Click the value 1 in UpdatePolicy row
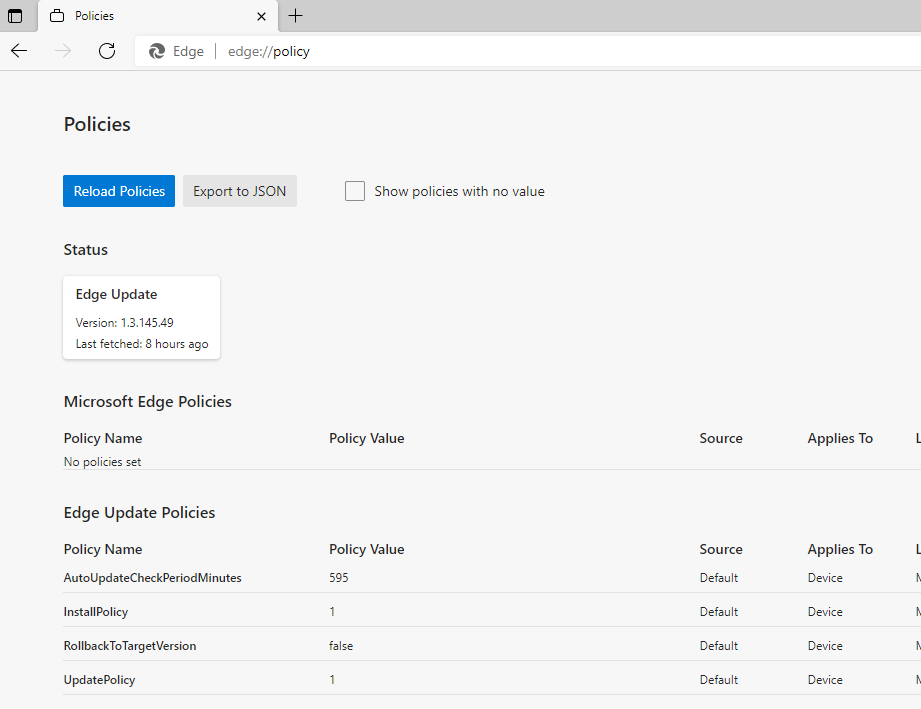The image size is (921, 709). [x=332, y=680]
